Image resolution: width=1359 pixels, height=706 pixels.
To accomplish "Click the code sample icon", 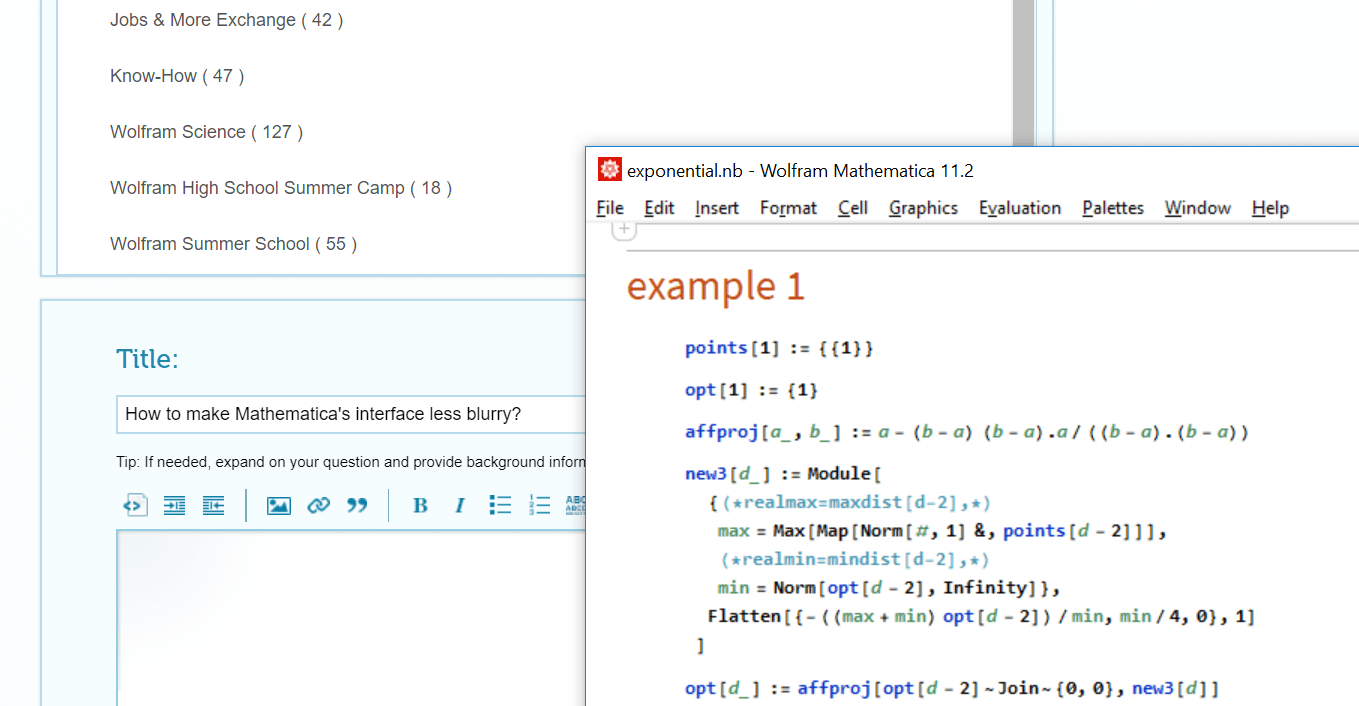I will pos(135,505).
